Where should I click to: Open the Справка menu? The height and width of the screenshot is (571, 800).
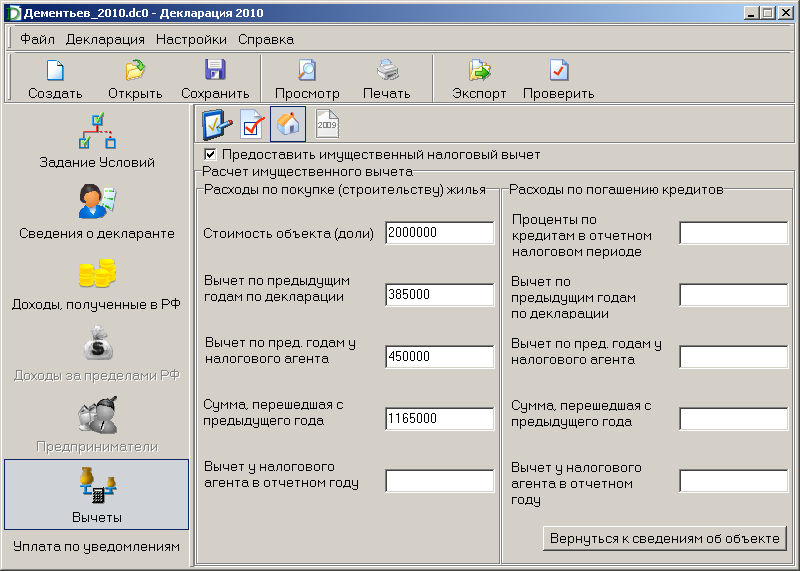coord(266,40)
